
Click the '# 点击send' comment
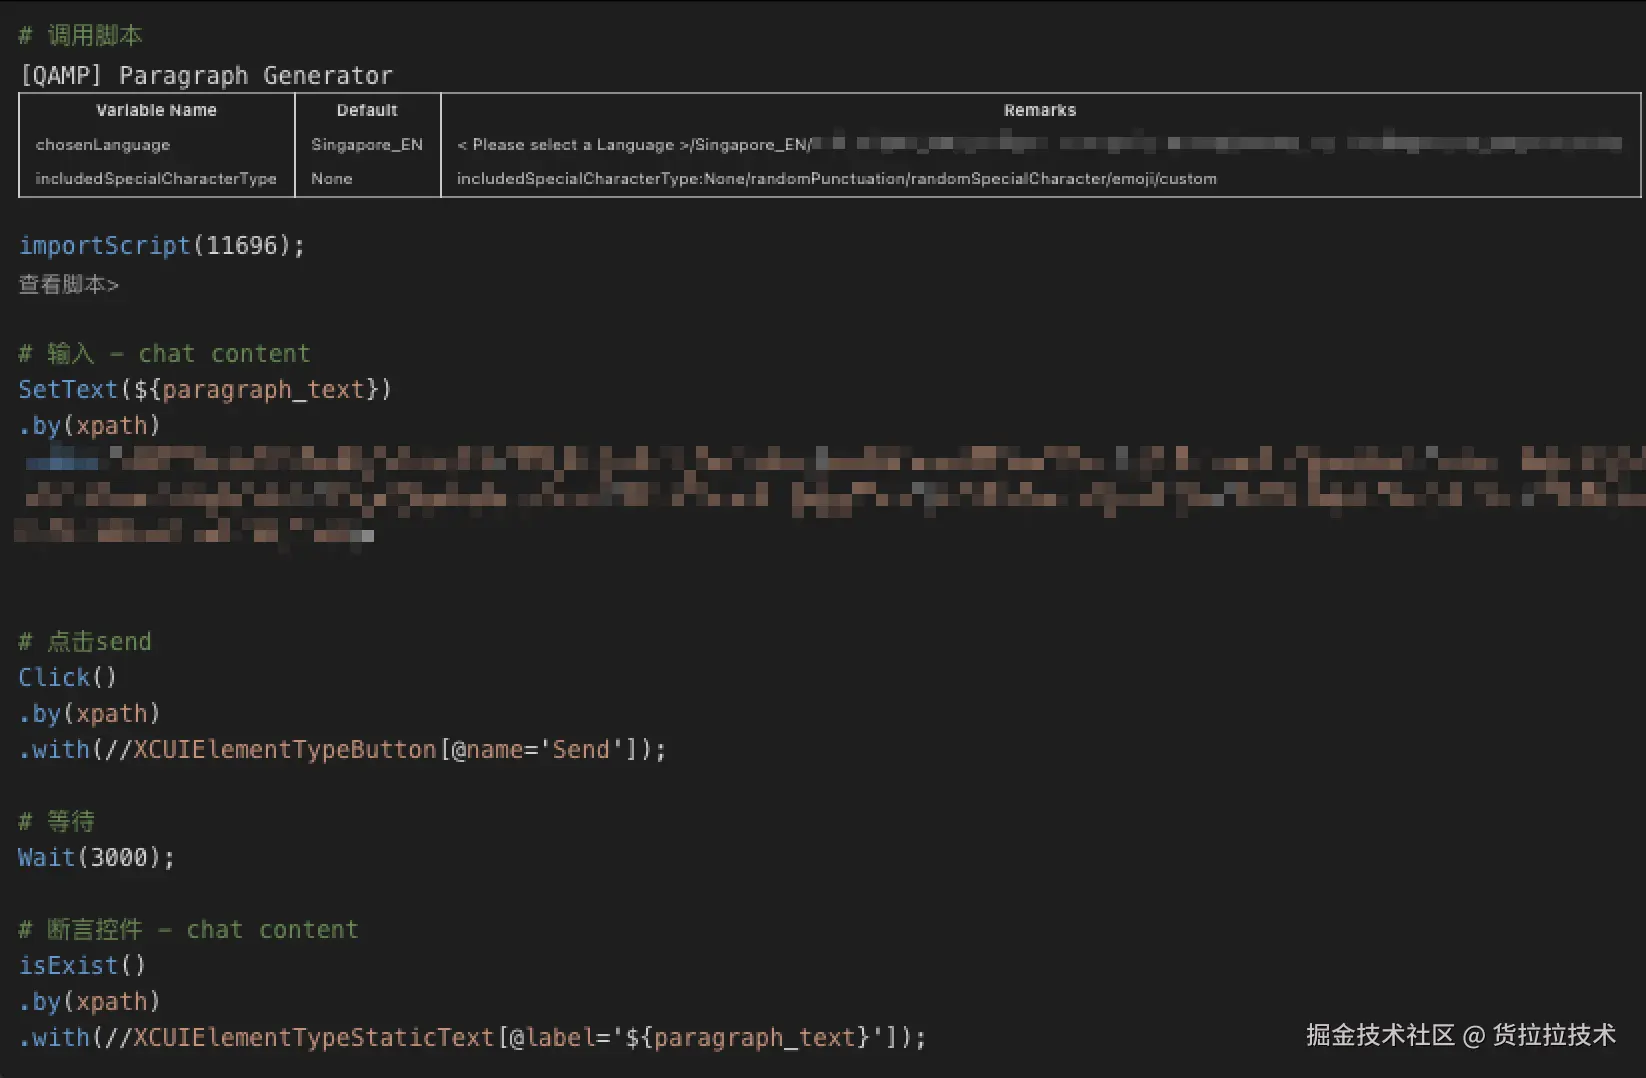85,642
